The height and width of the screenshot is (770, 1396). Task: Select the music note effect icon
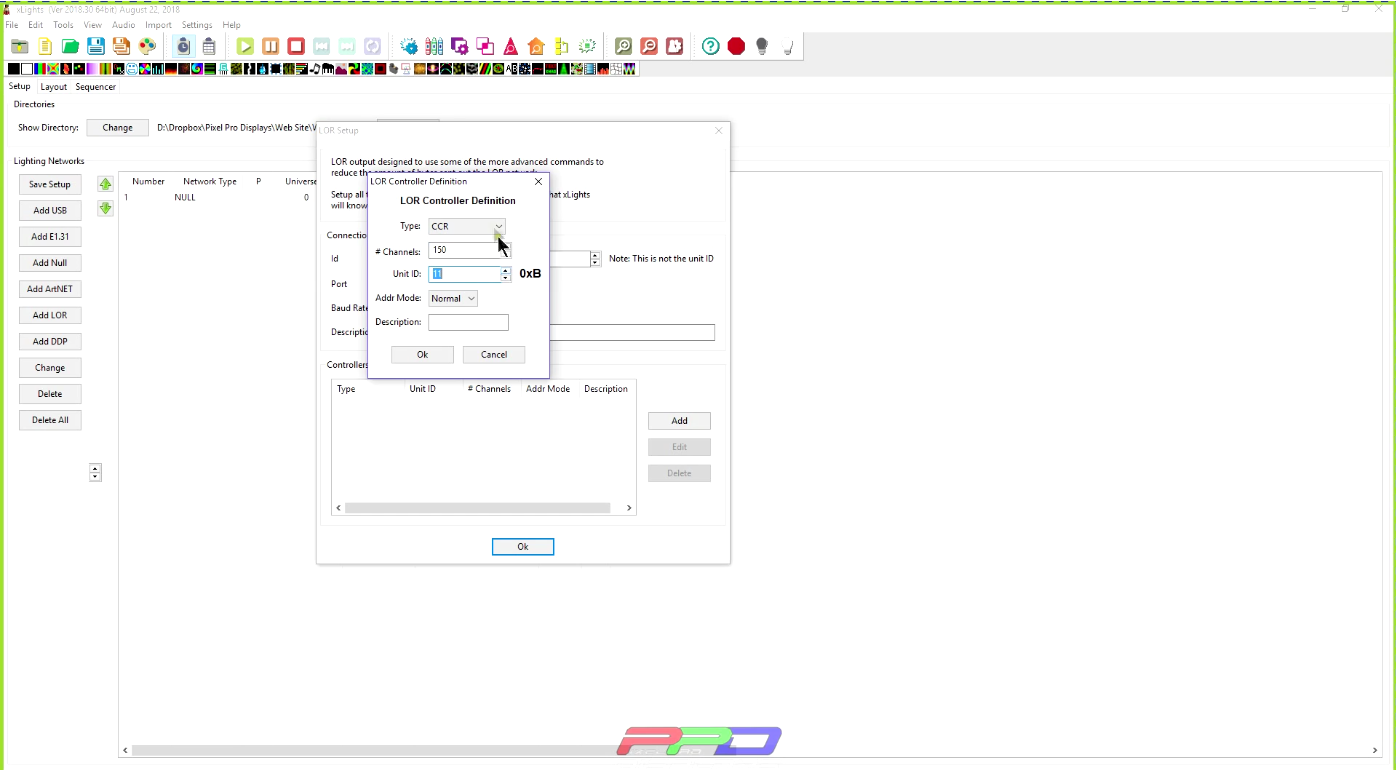[x=315, y=69]
